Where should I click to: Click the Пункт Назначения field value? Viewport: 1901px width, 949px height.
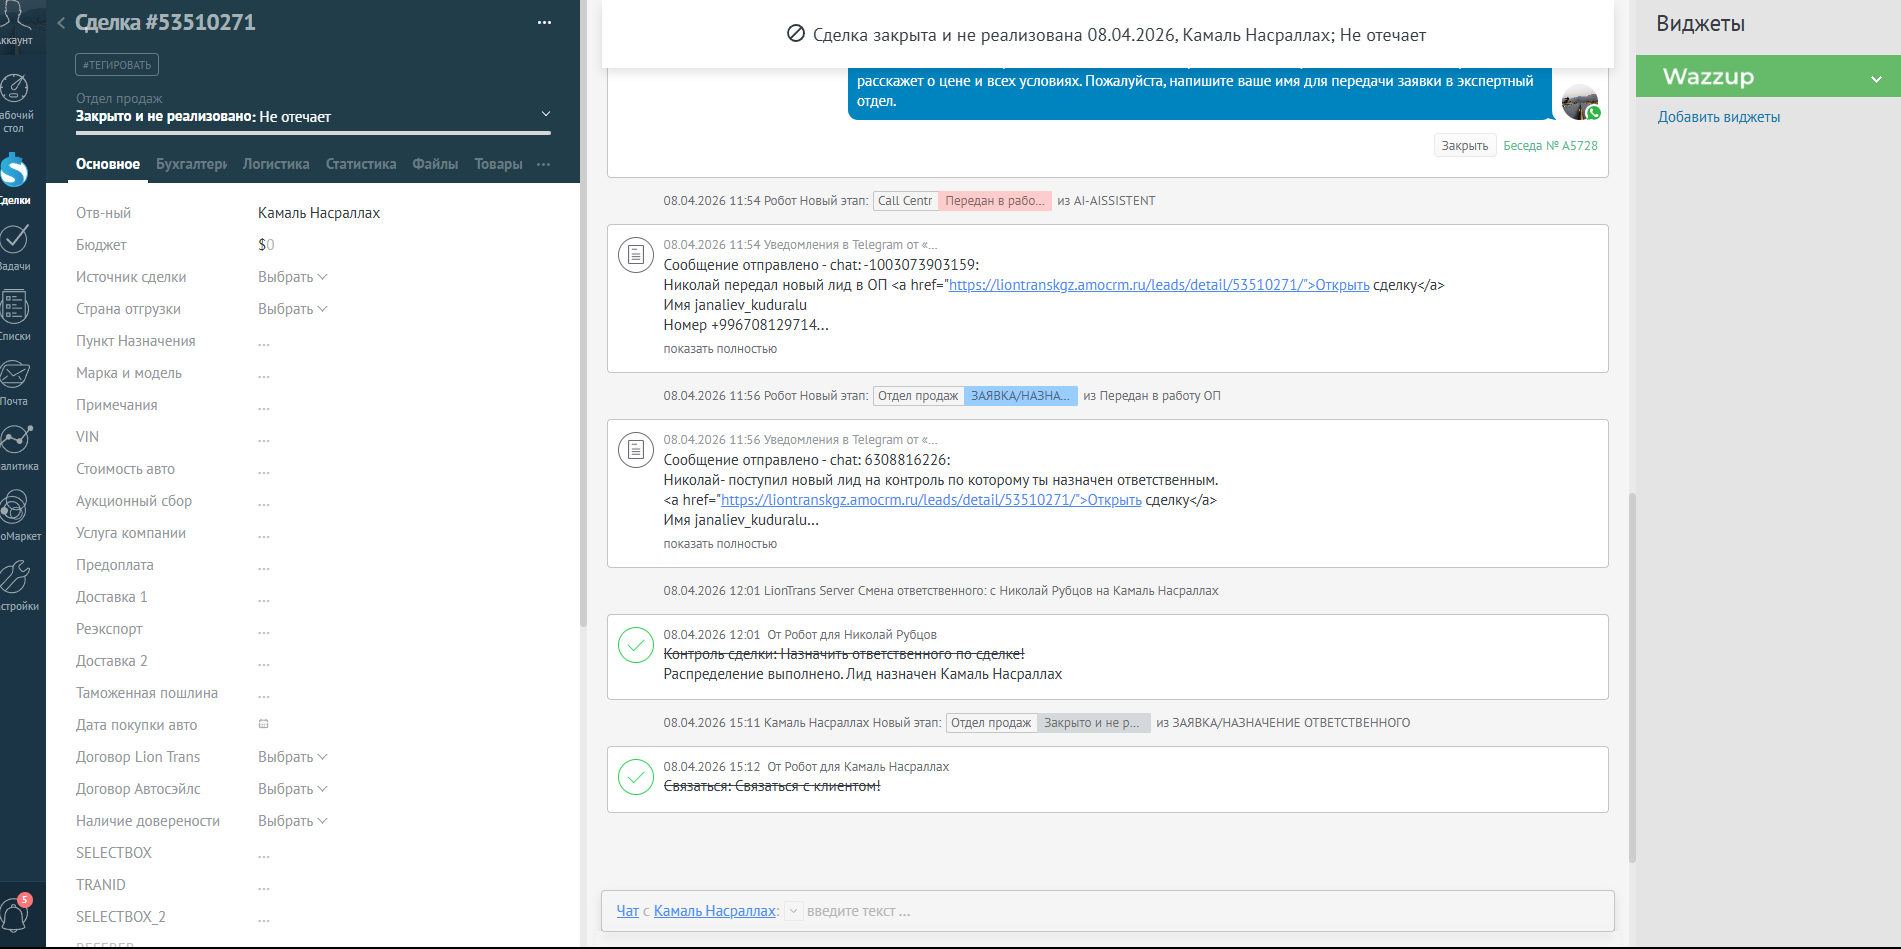point(264,342)
